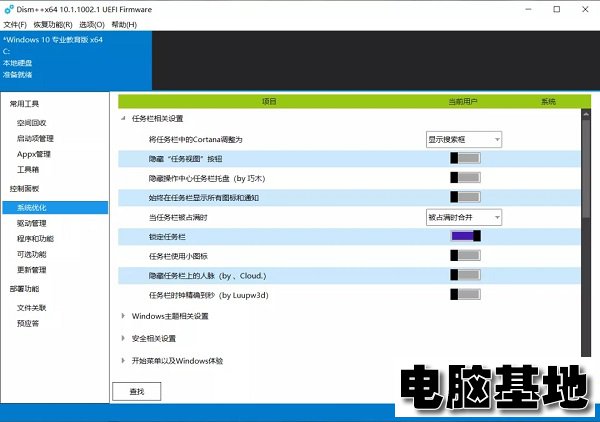The height and width of the screenshot is (422, 600).
Task: Click the 项目 column header
Action: click(x=269, y=101)
